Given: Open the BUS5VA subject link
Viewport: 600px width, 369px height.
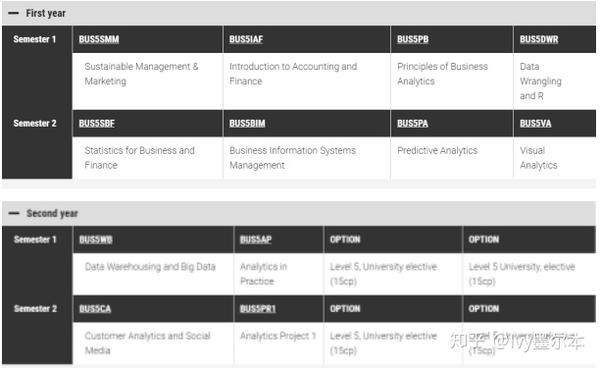Looking at the screenshot, I should click(x=535, y=123).
